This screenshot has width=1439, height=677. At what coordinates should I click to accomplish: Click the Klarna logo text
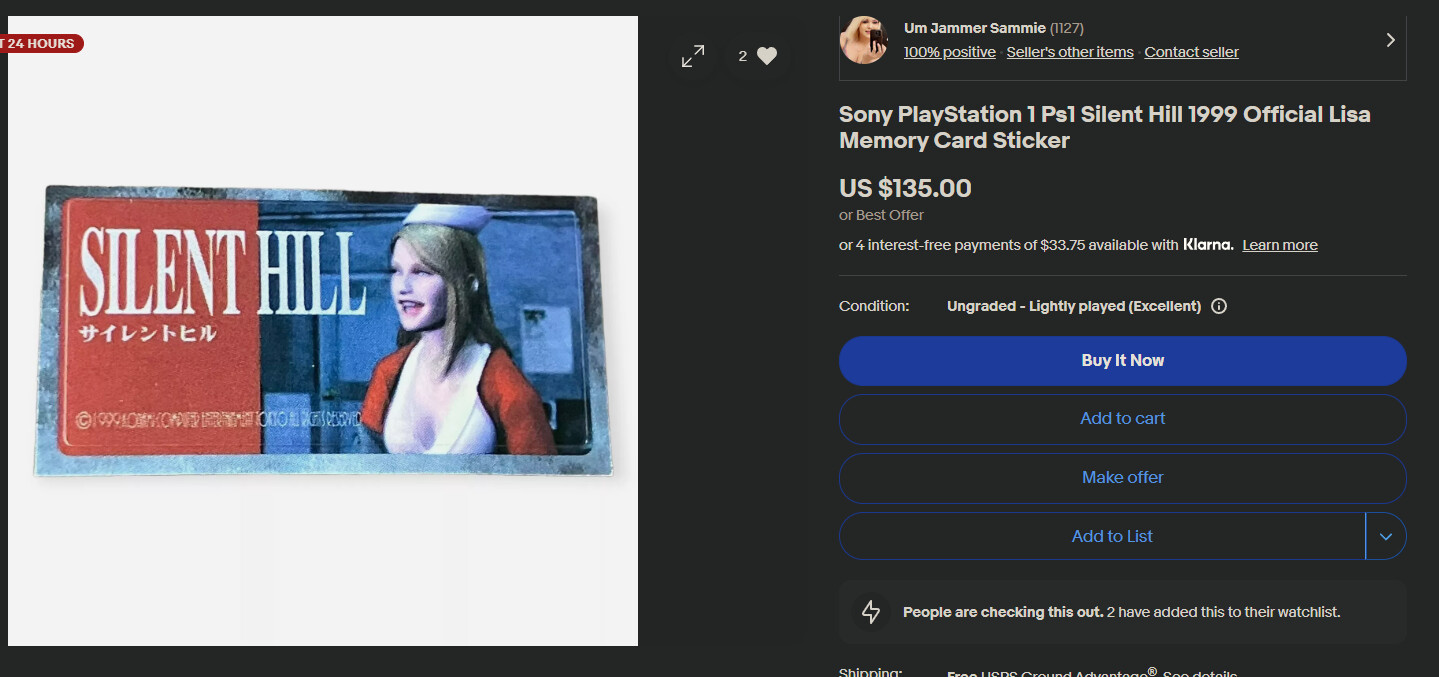tap(1208, 245)
